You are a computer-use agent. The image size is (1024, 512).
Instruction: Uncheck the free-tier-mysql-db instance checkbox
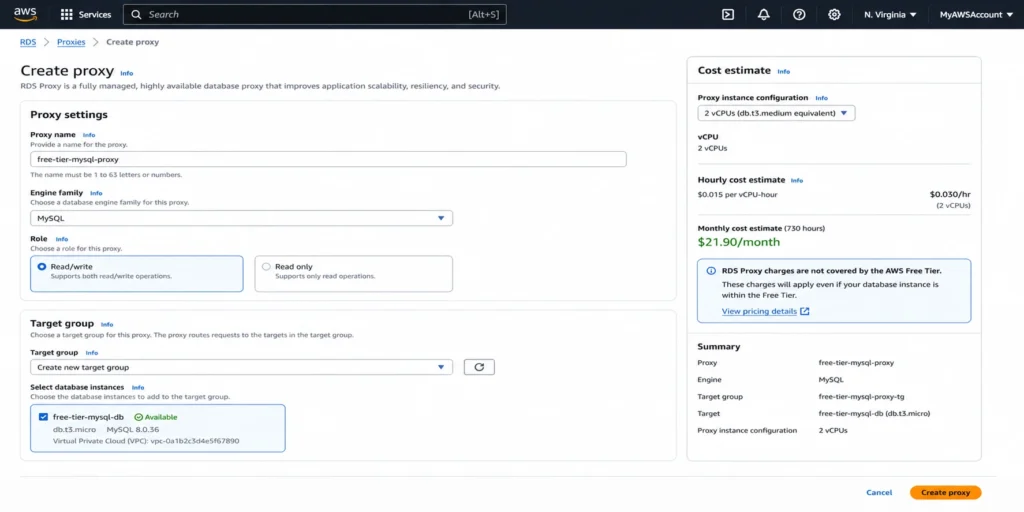pos(43,417)
